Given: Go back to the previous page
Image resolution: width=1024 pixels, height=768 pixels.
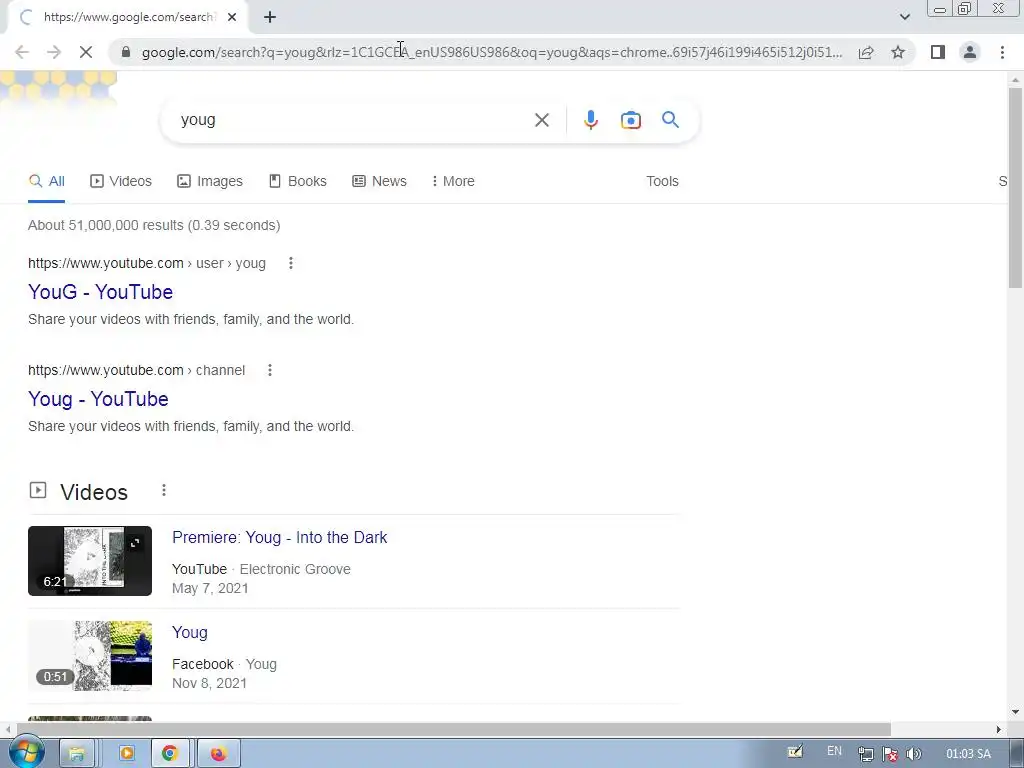Looking at the screenshot, I should [22, 52].
